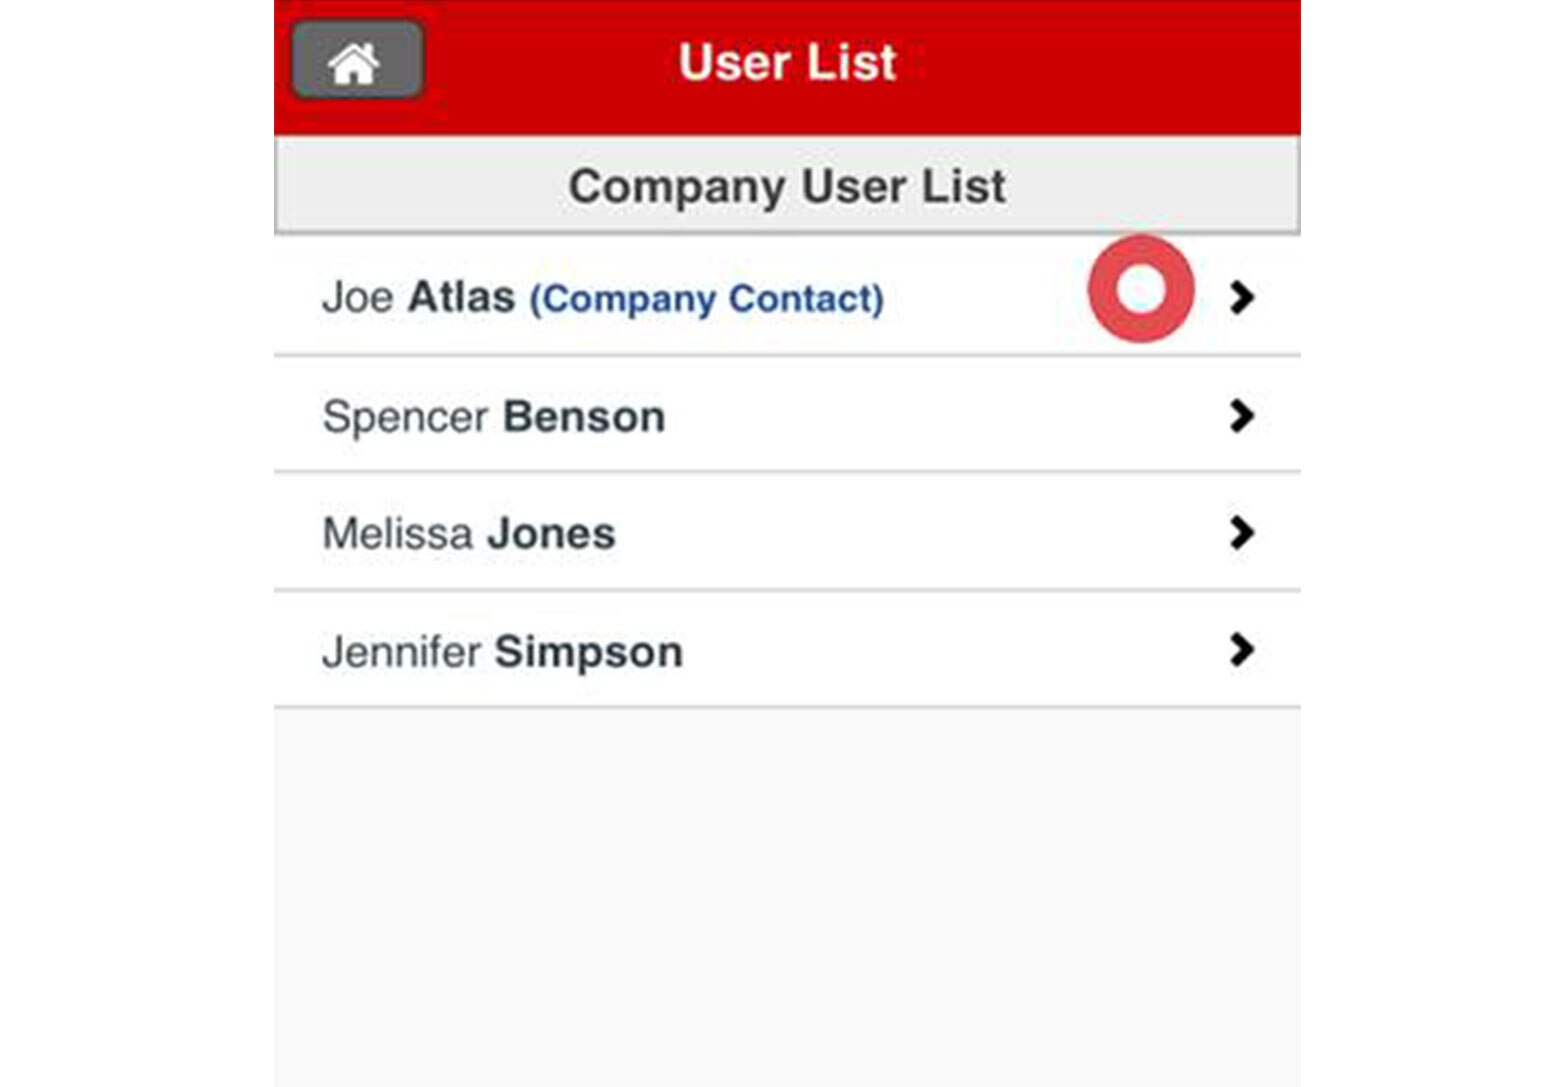Click the first name Spencer
This screenshot has width=1550, height=1087.
pyautogui.click(x=405, y=417)
